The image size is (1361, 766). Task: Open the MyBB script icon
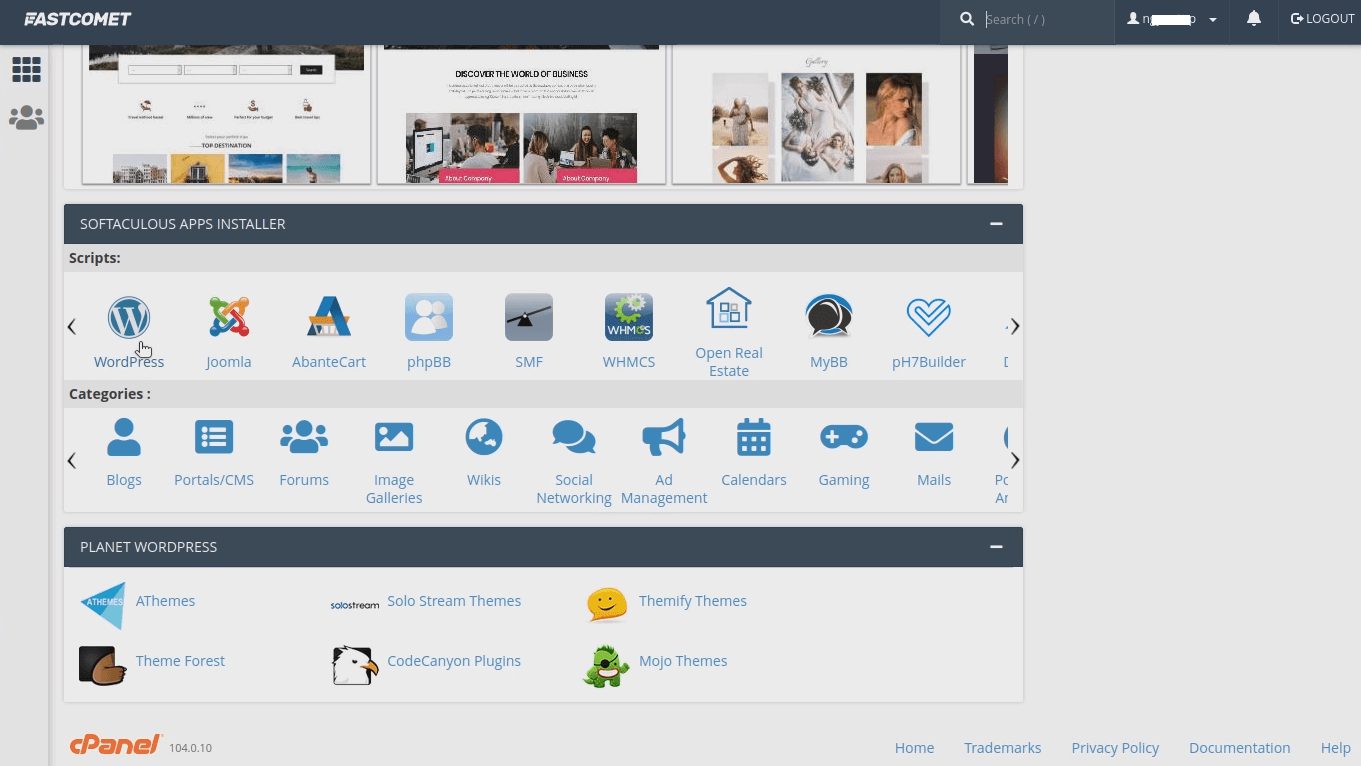click(x=829, y=318)
